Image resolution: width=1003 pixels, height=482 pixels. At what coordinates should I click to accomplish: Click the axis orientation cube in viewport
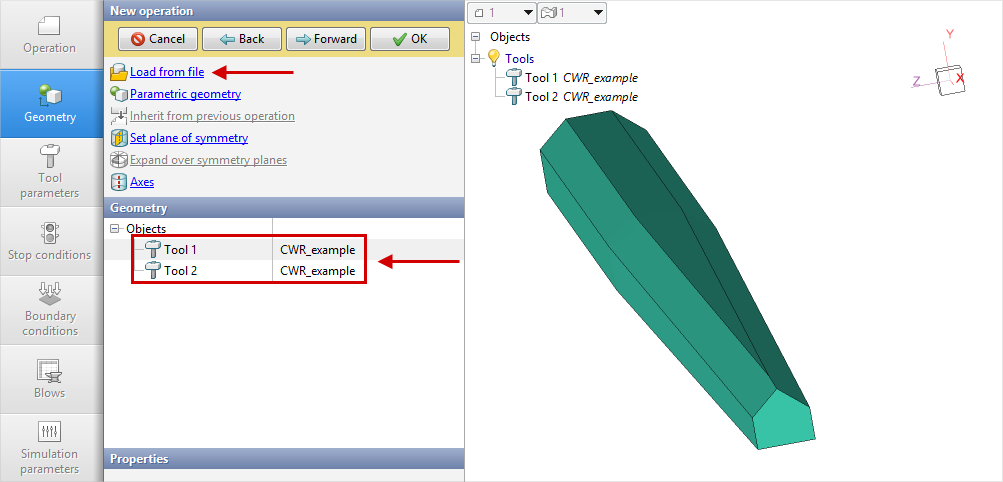[947, 79]
